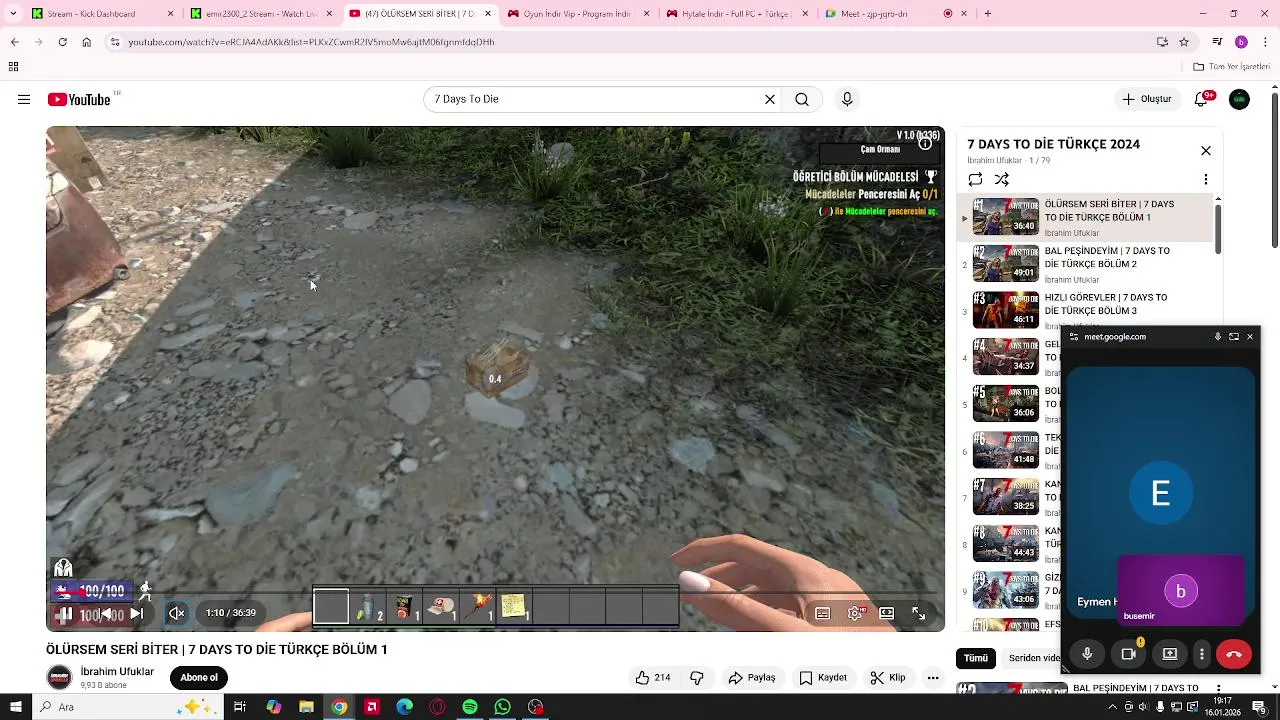This screenshot has height=720, width=1280.
Task: Select ÖLÜRSEM SERİ BİTER BÖLÜM 1 playlist item
Action: click(1085, 217)
